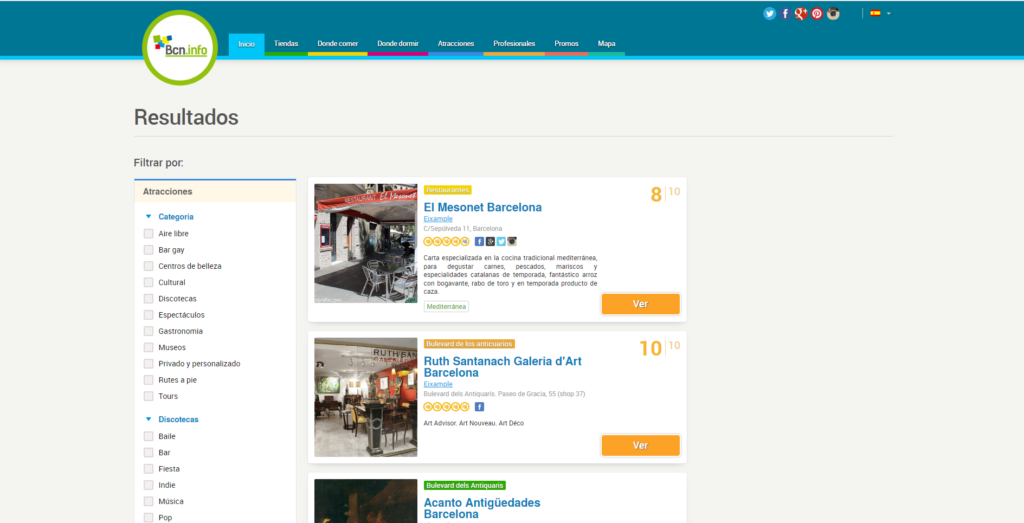This screenshot has height=523, width=1024.
Task: Collapse the Discotecas filter group
Action: pyautogui.click(x=148, y=419)
